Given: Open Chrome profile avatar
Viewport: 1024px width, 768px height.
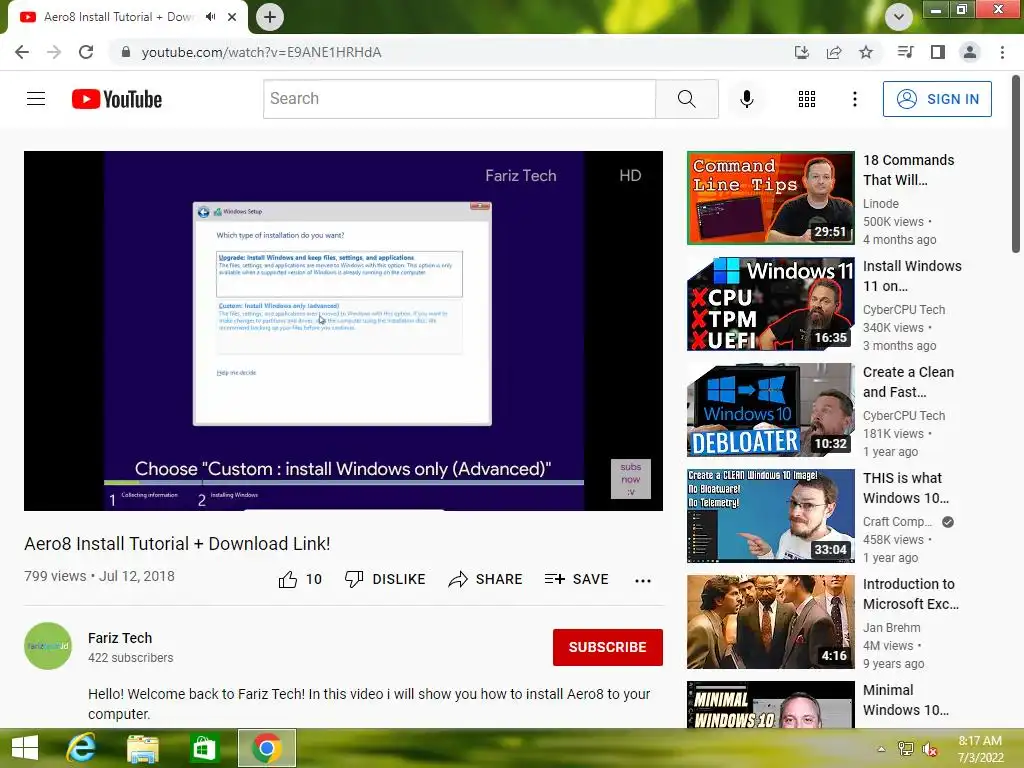Looking at the screenshot, I should [970, 52].
